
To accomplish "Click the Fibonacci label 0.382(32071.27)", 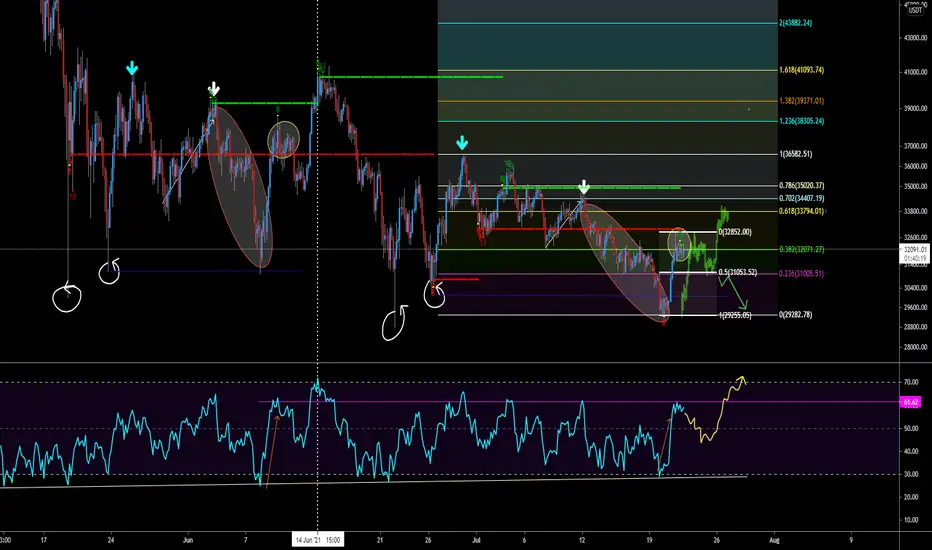I will 801,250.
